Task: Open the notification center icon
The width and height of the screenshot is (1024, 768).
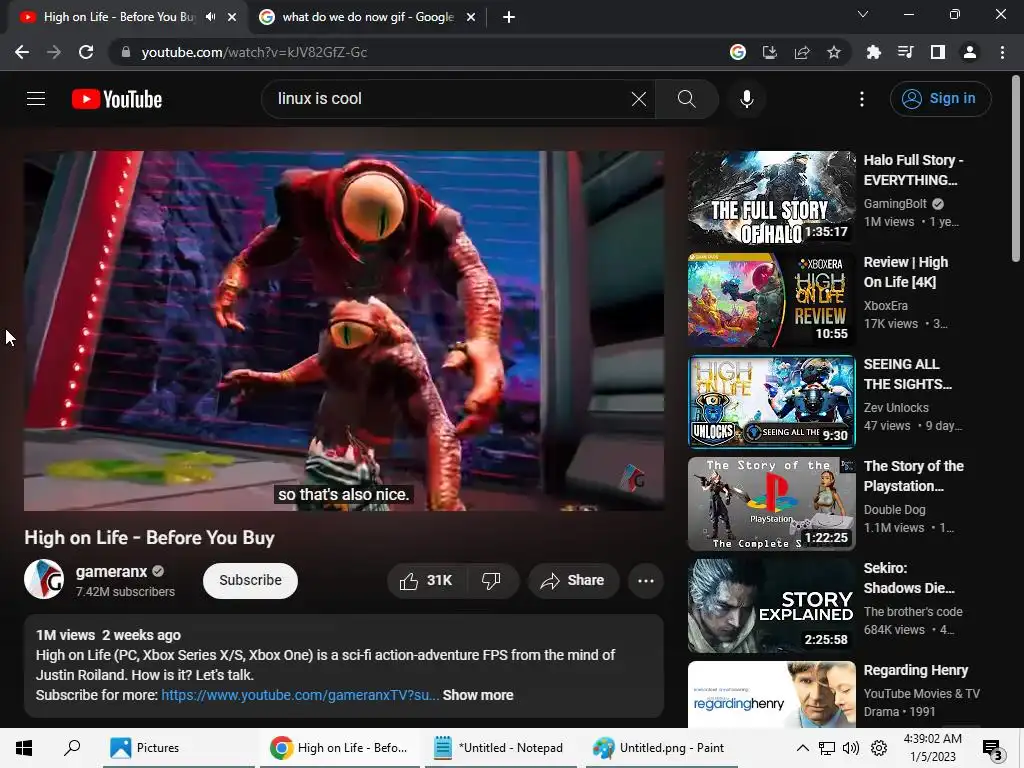Action: click(993, 749)
